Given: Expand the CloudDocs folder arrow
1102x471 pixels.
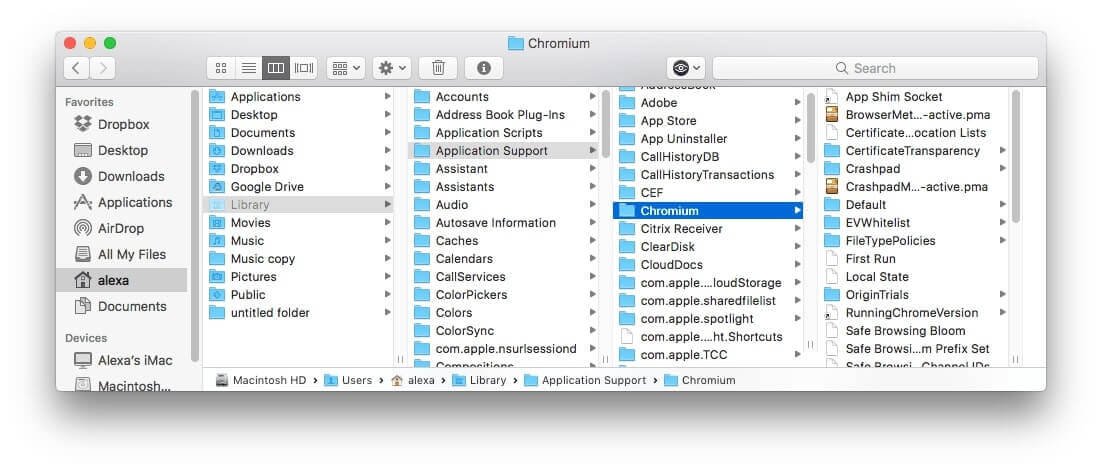Looking at the screenshot, I should [798, 265].
